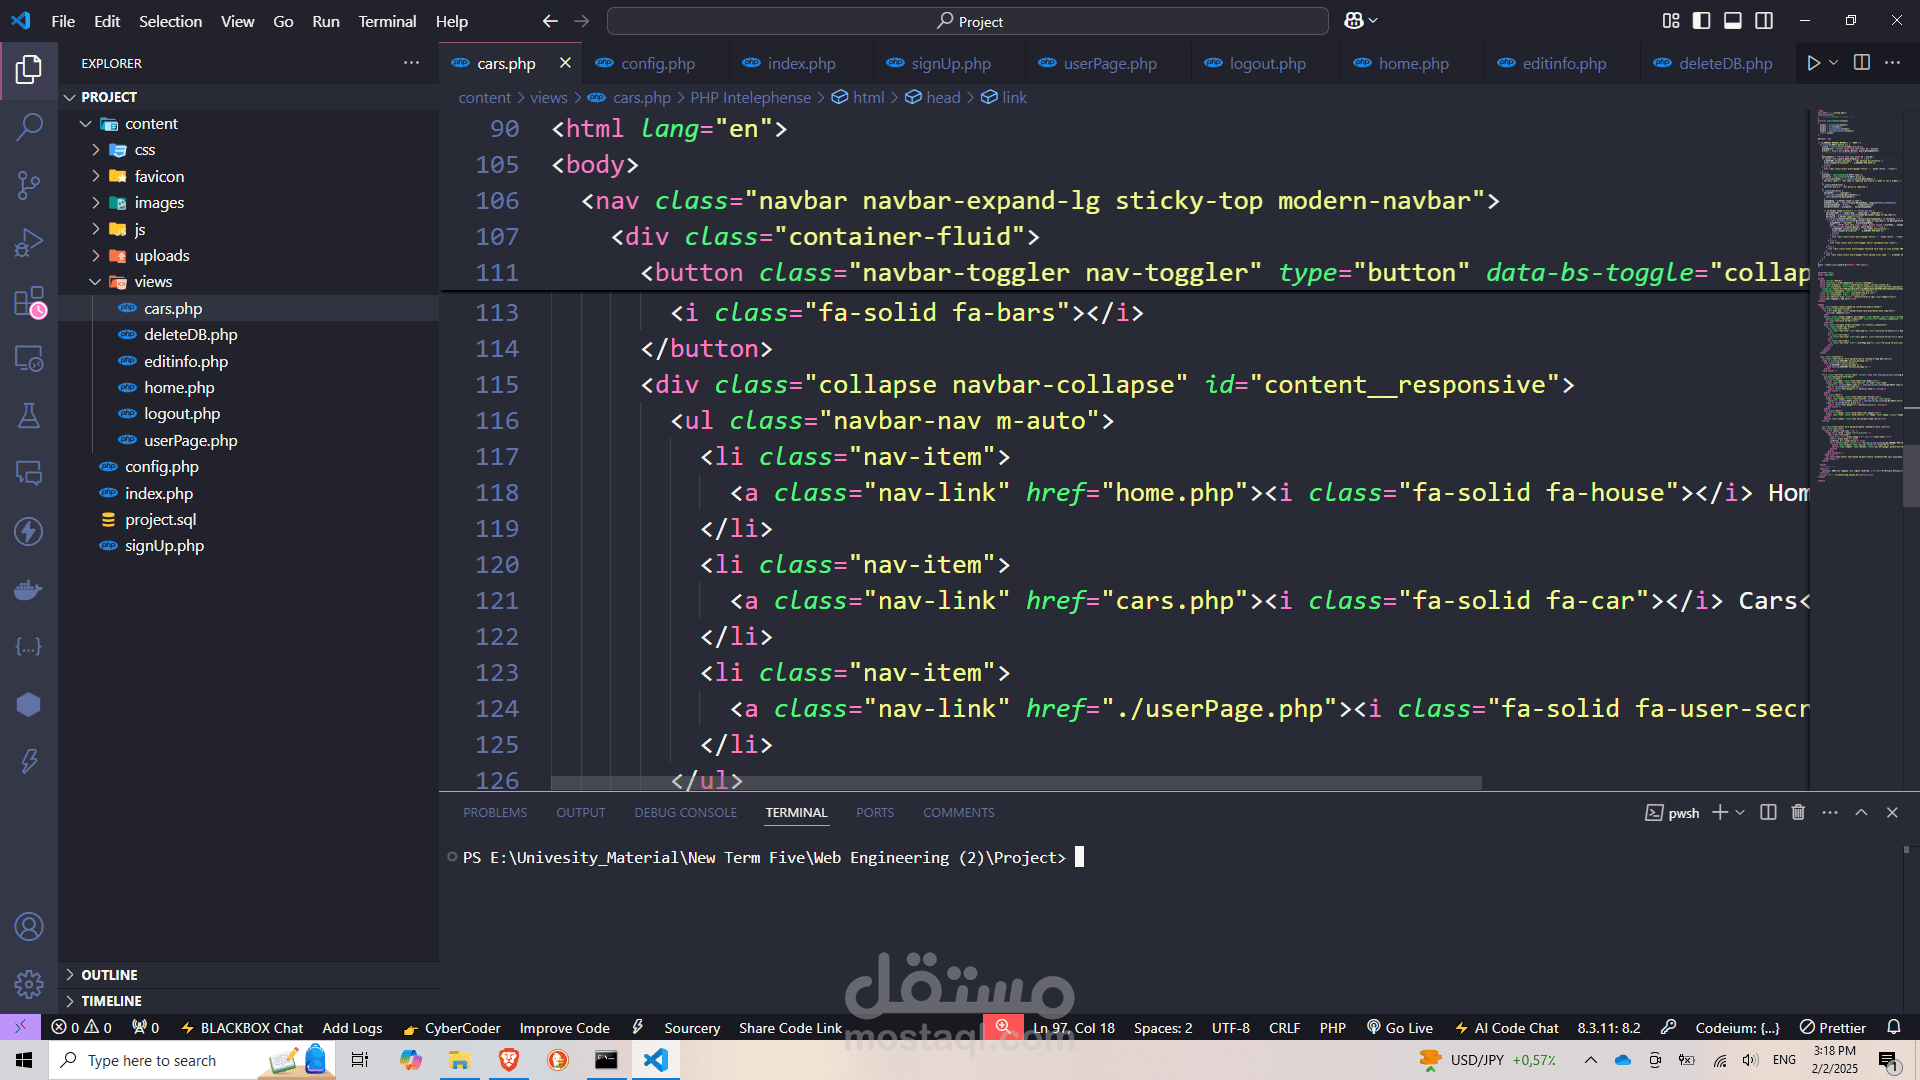Viewport: 1920px width, 1080px height.
Task: Switch to the config.php tab
Action: click(x=657, y=63)
